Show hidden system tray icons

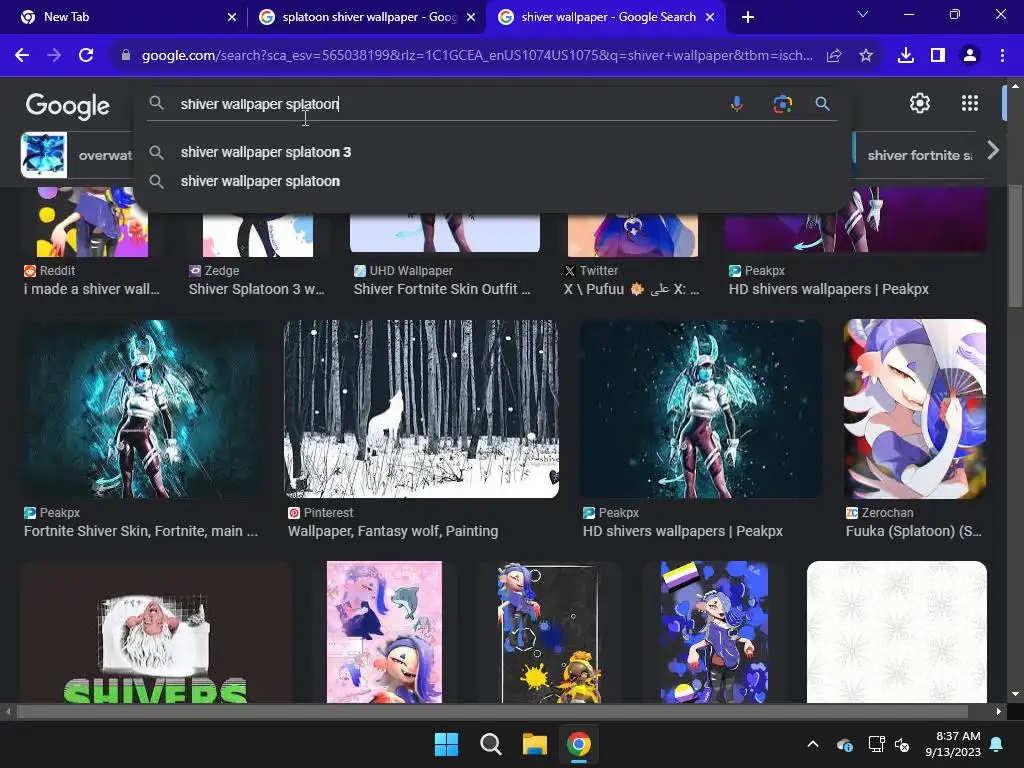pos(813,744)
